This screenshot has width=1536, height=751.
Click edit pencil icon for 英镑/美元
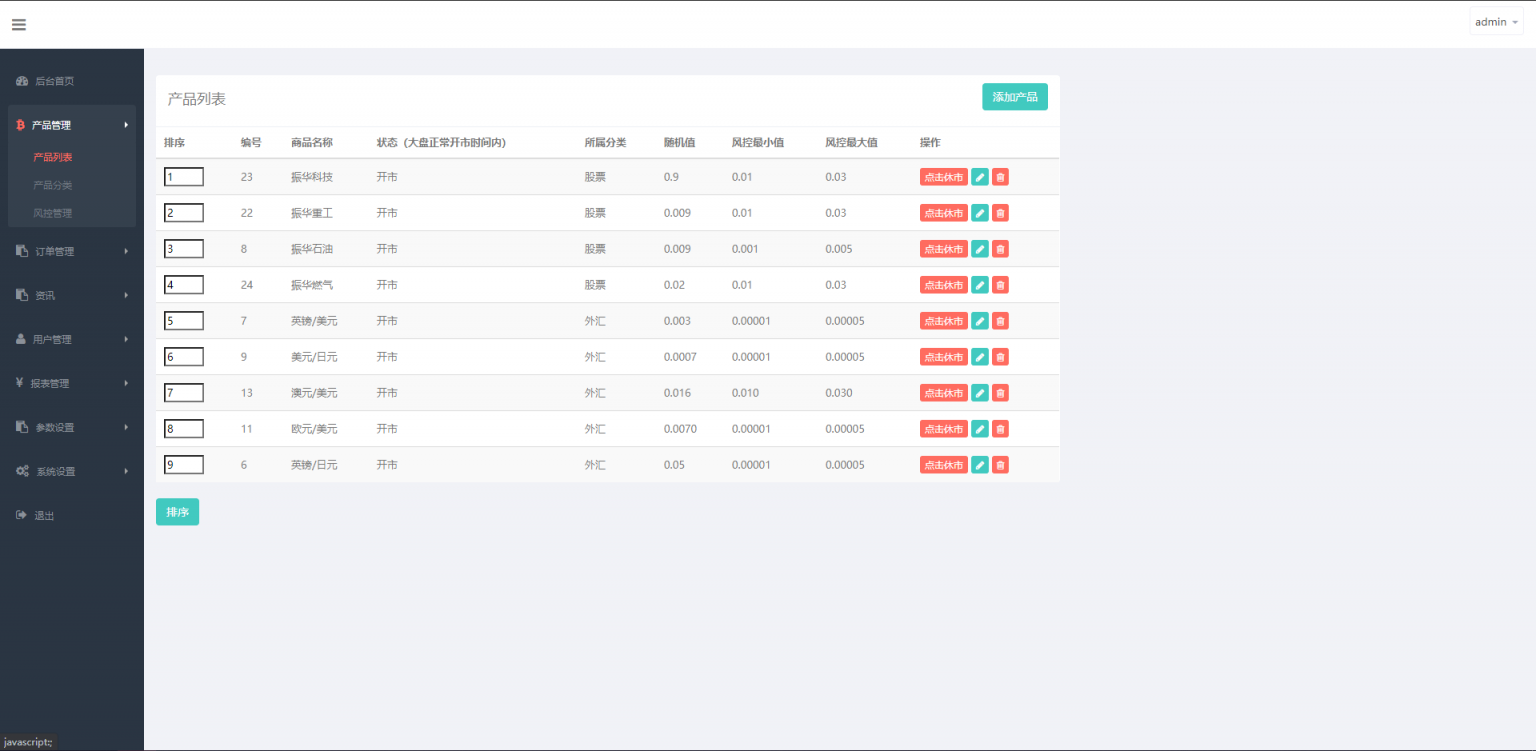coord(980,321)
